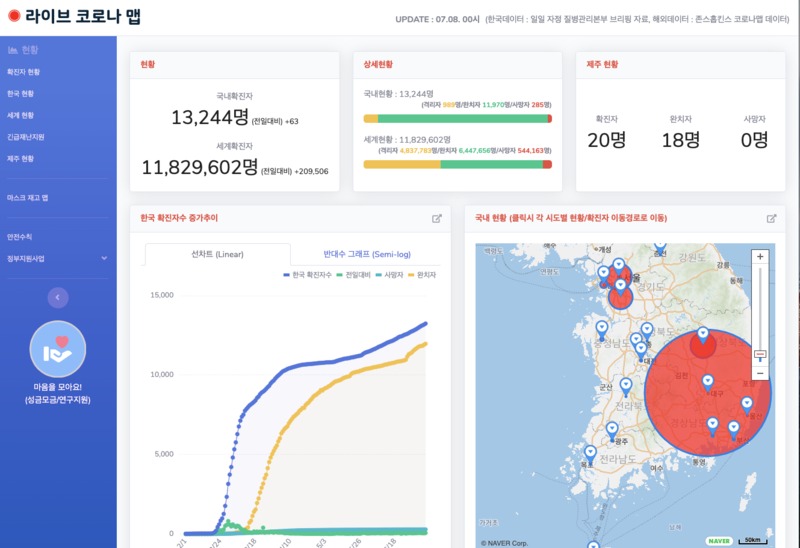
Task: Click the donation heart-hand icon
Action: click(58, 349)
